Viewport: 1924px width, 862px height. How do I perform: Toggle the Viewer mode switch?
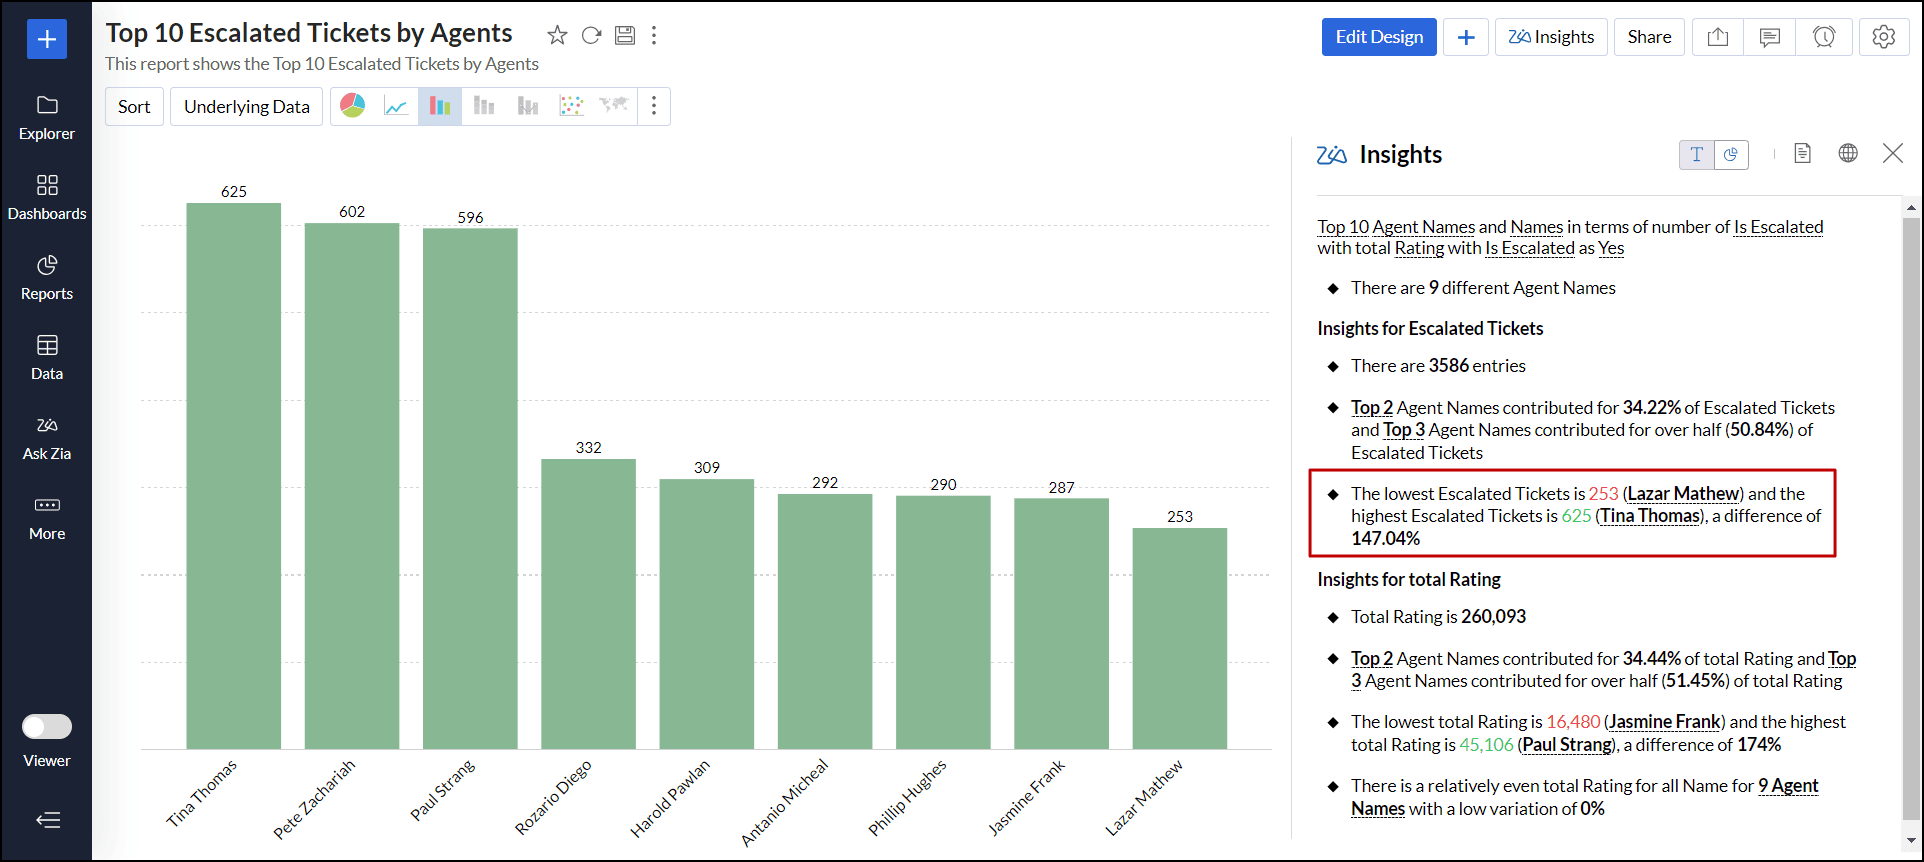[47, 726]
